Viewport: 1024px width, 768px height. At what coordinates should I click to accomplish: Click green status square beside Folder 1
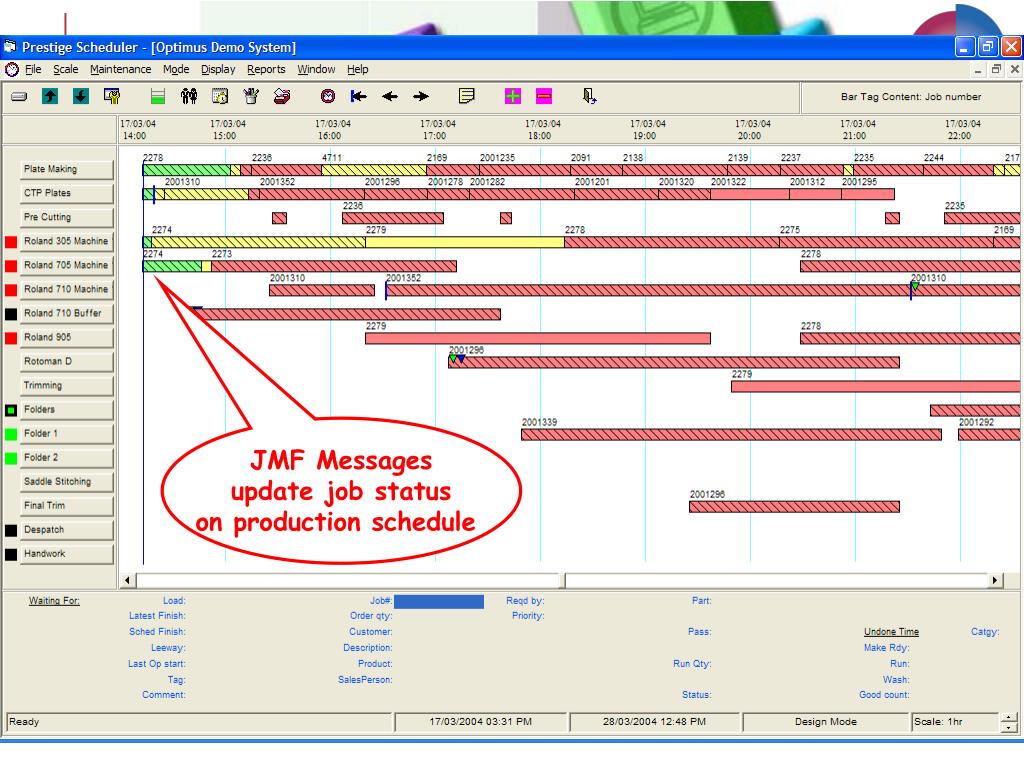pyautogui.click(x=11, y=434)
